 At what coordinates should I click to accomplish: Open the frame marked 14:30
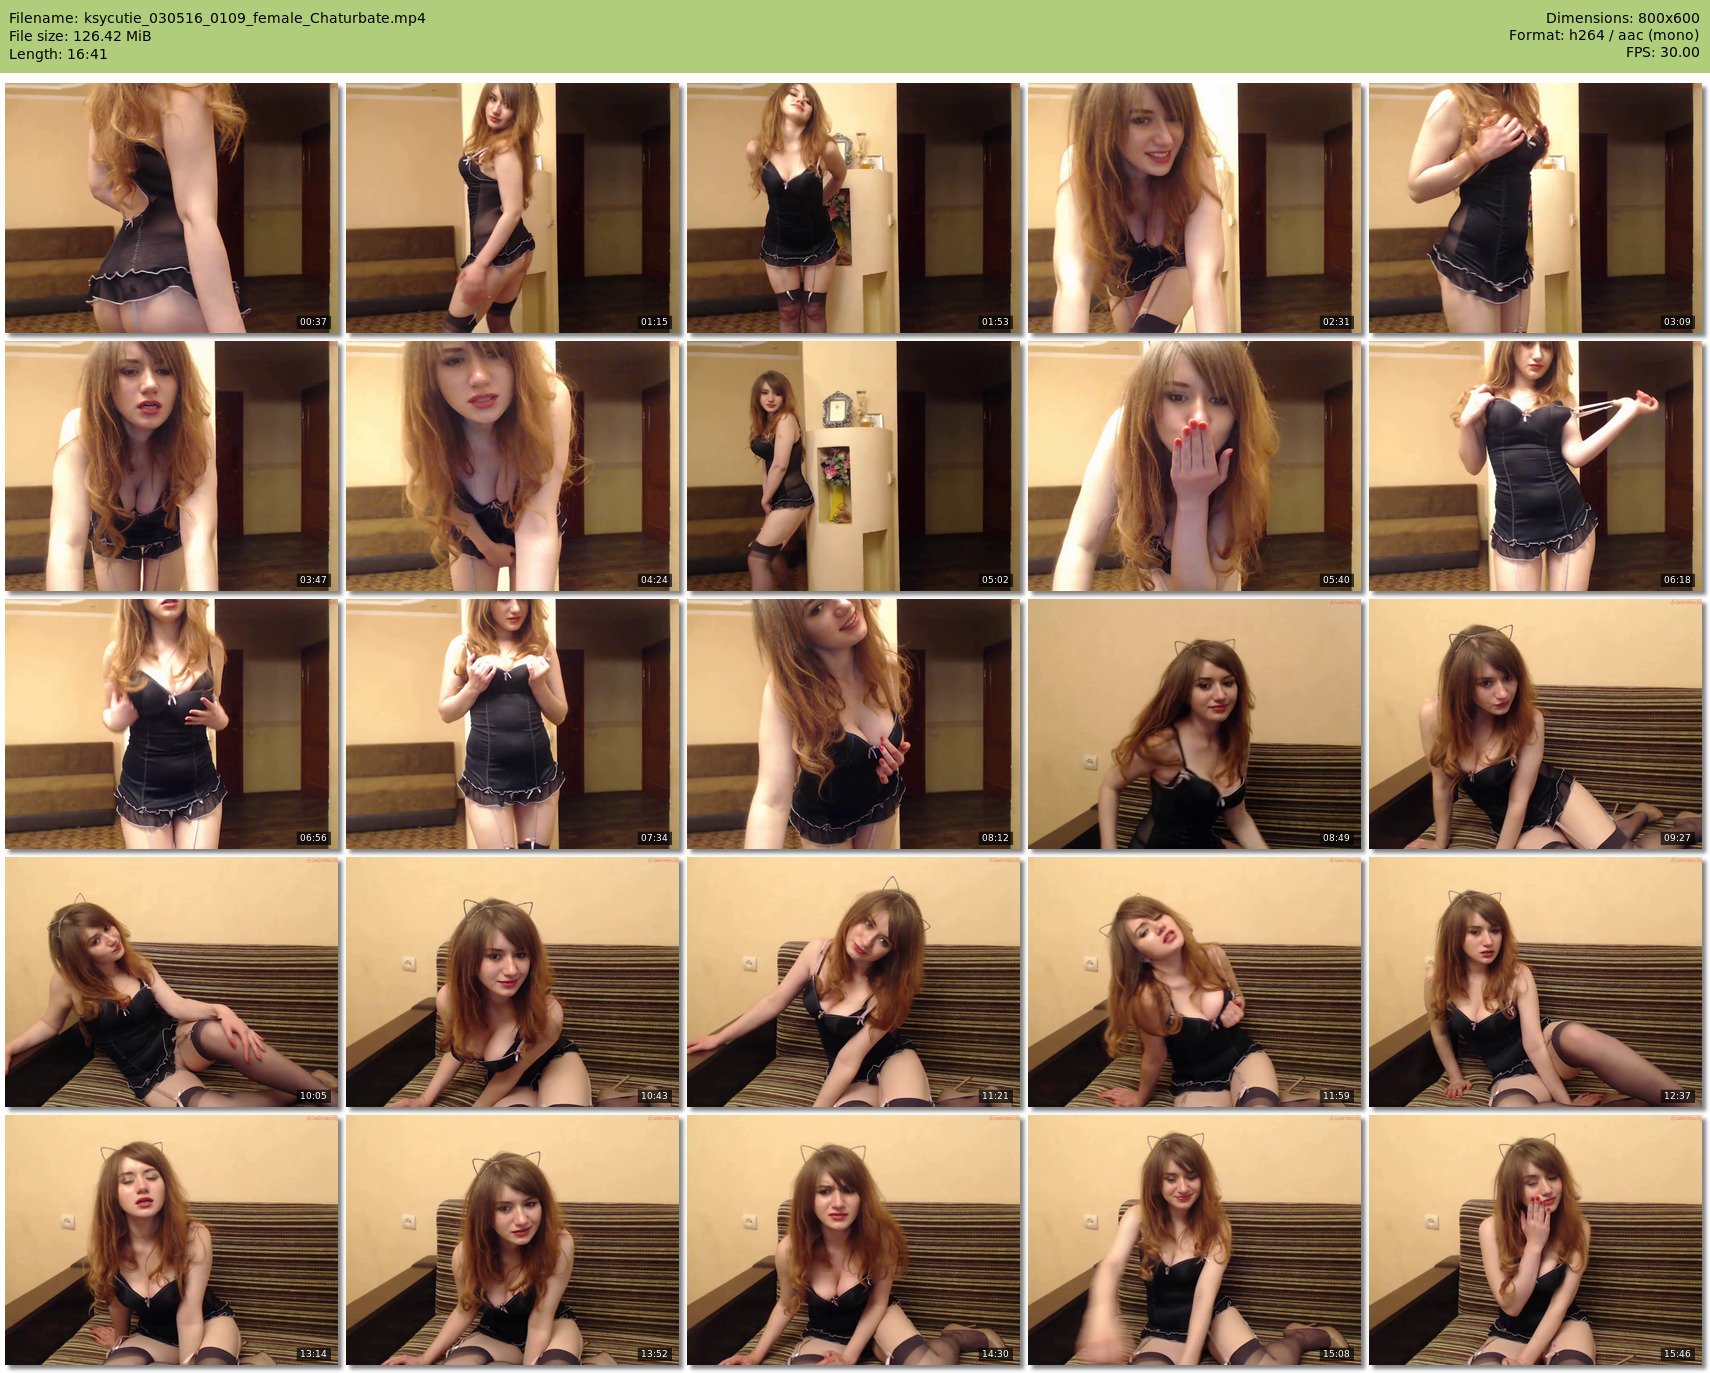[x=854, y=1240]
